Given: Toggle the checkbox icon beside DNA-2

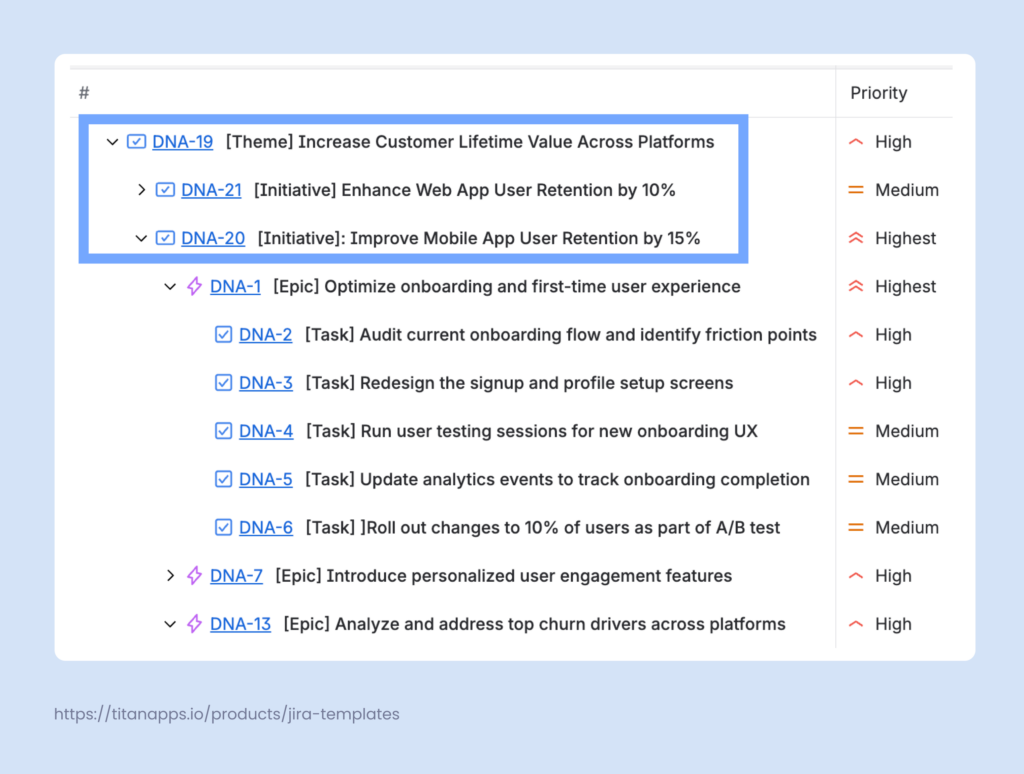Looking at the screenshot, I should pos(224,334).
